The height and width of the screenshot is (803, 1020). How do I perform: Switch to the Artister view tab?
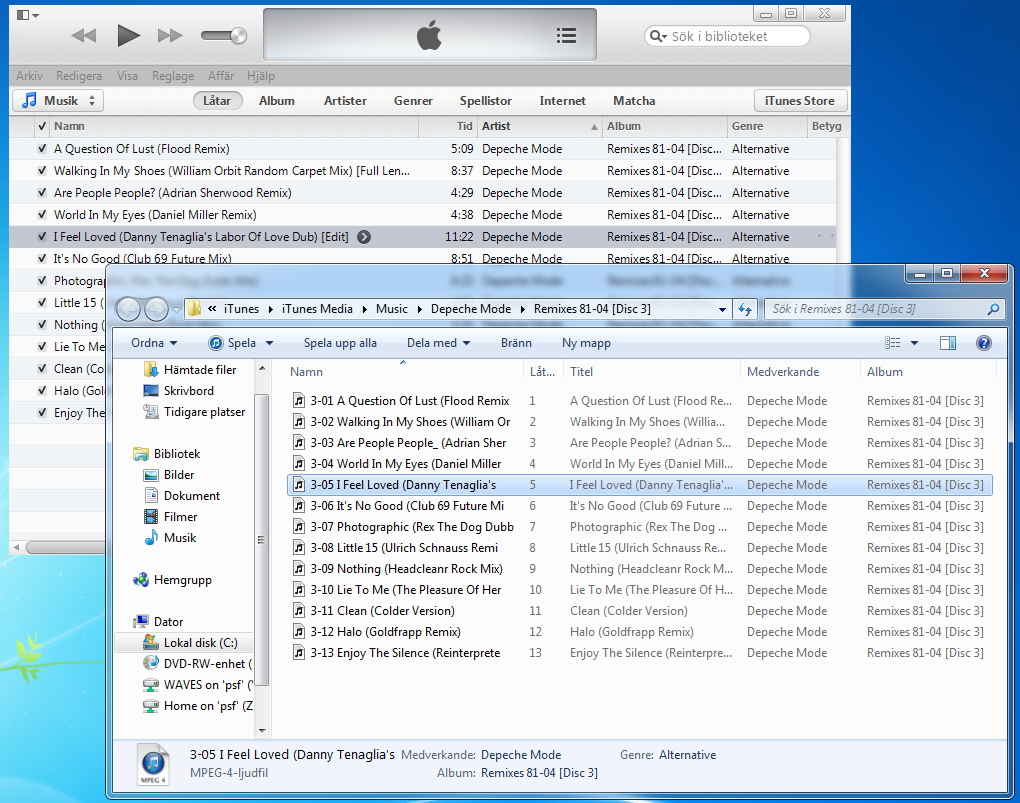click(x=345, y=101)
